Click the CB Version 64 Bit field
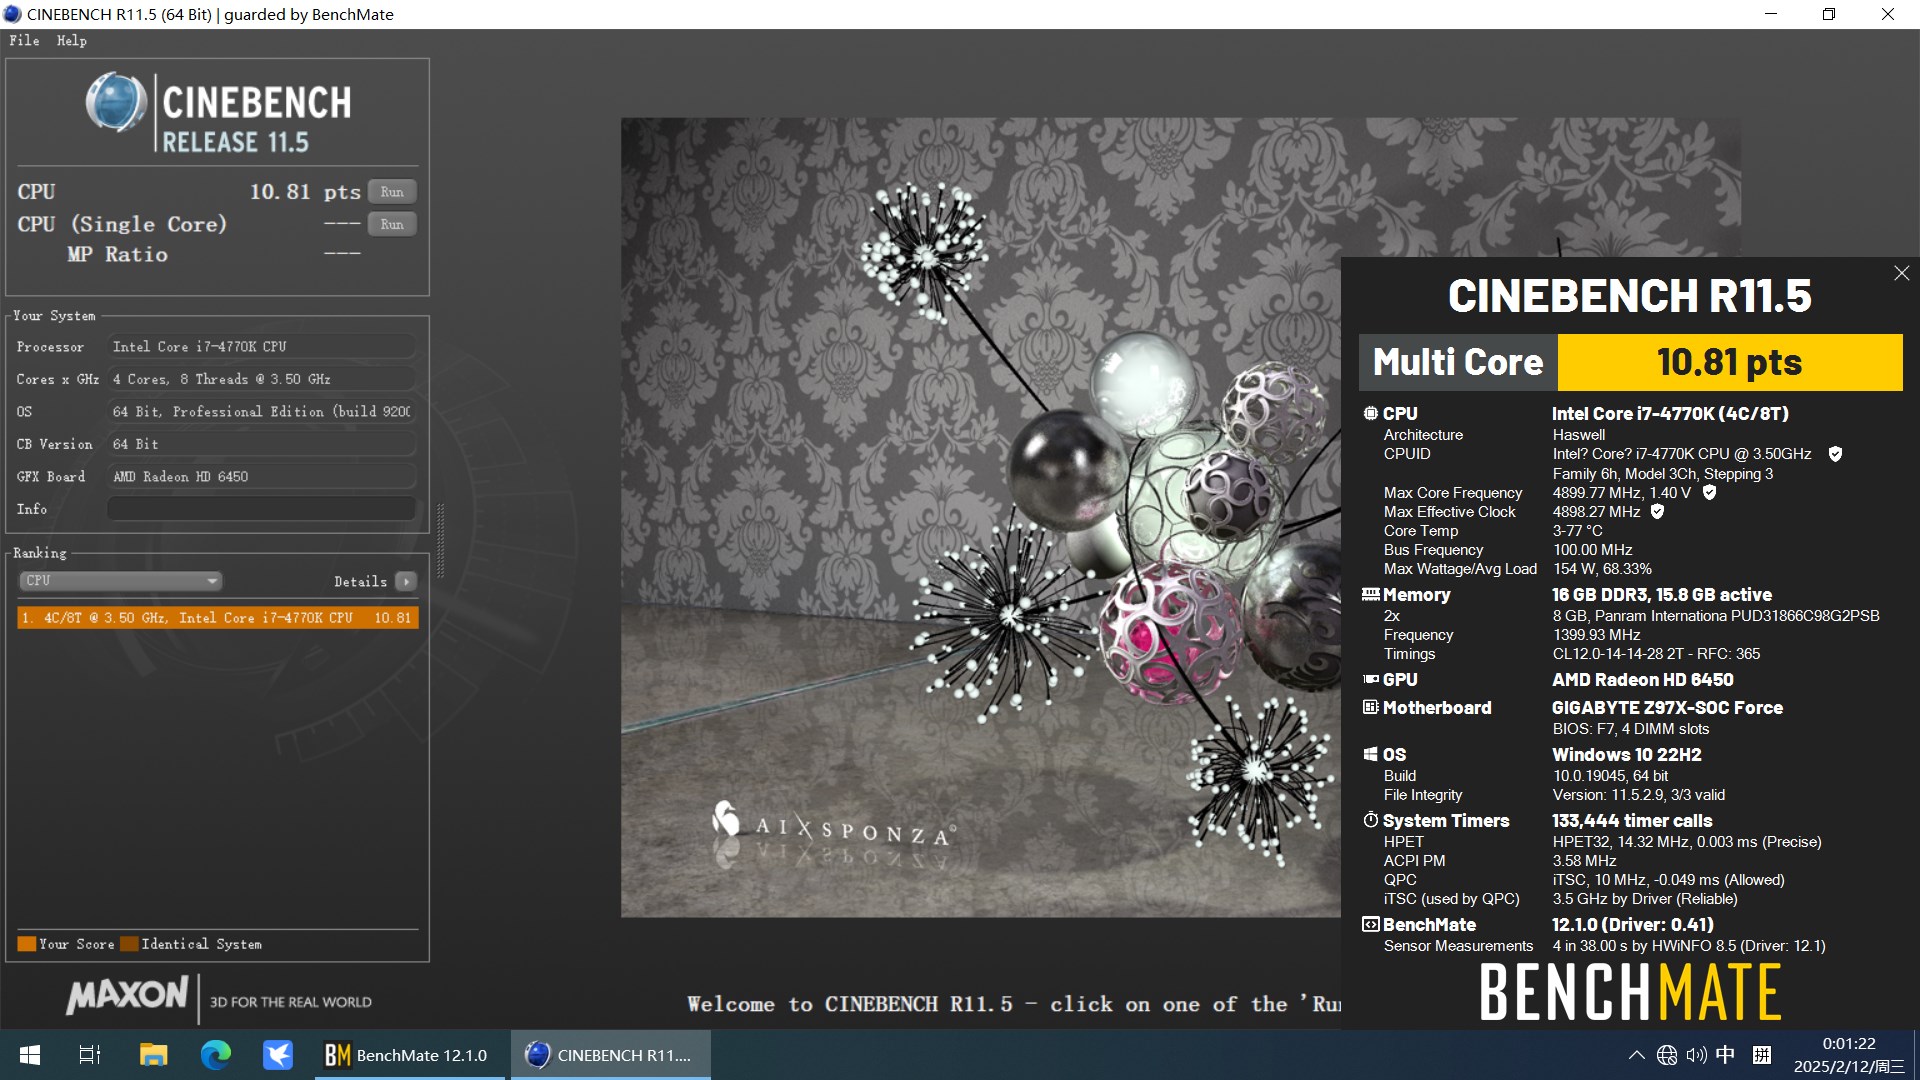The width and height of the screenshot is (1920, 1080). click(x=261, y=444)
